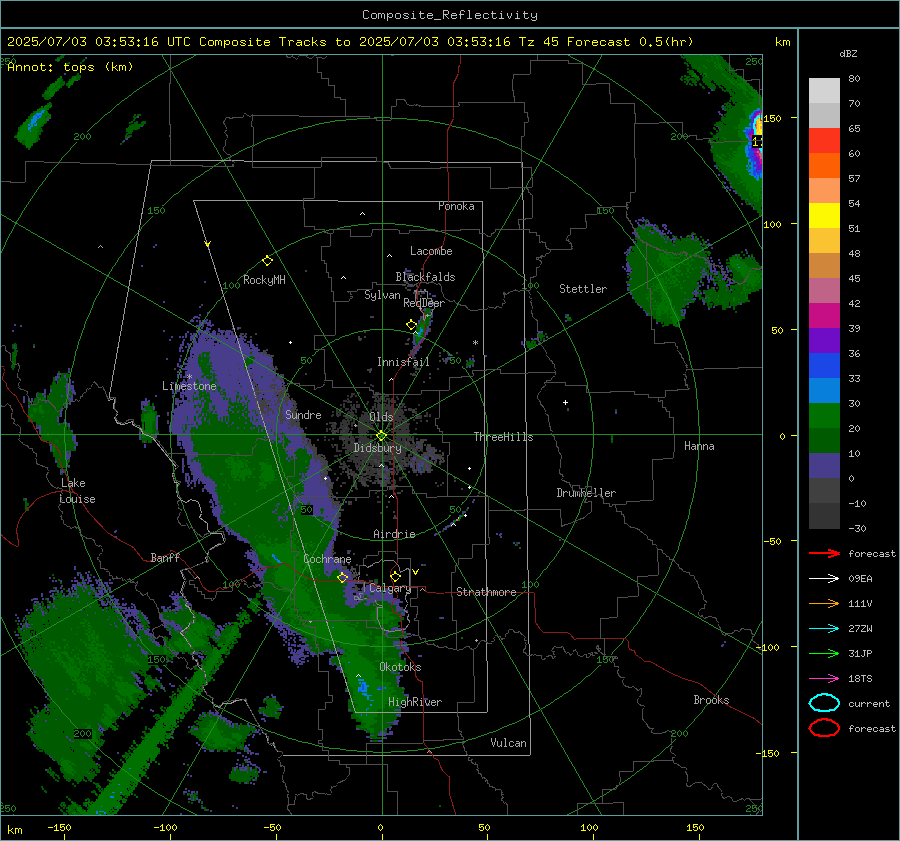Click the Hanna town label

(699, 446)
